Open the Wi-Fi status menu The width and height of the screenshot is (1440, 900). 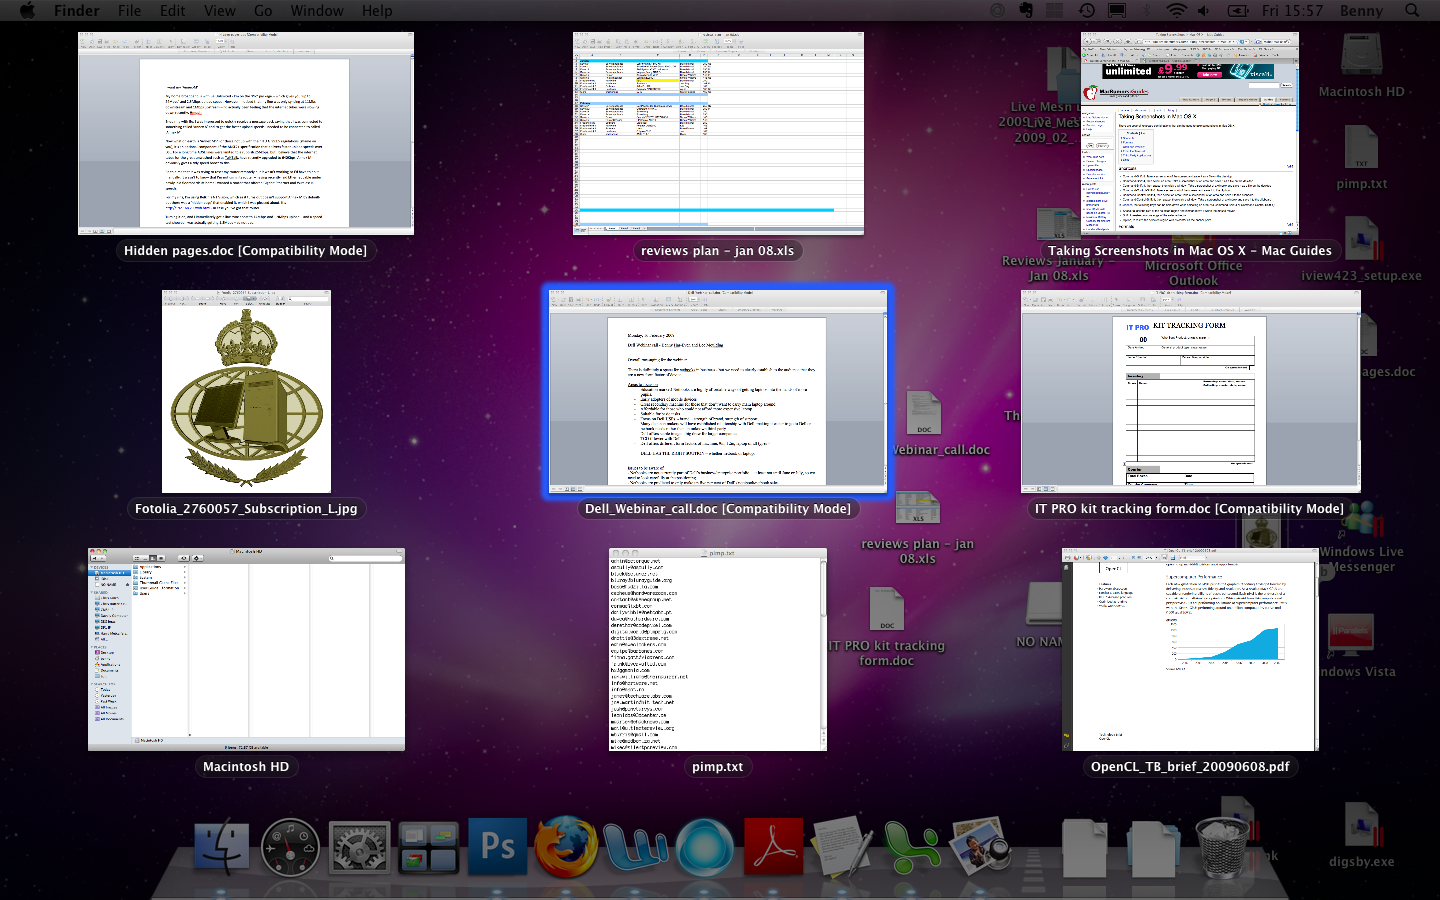[1176, 10]
